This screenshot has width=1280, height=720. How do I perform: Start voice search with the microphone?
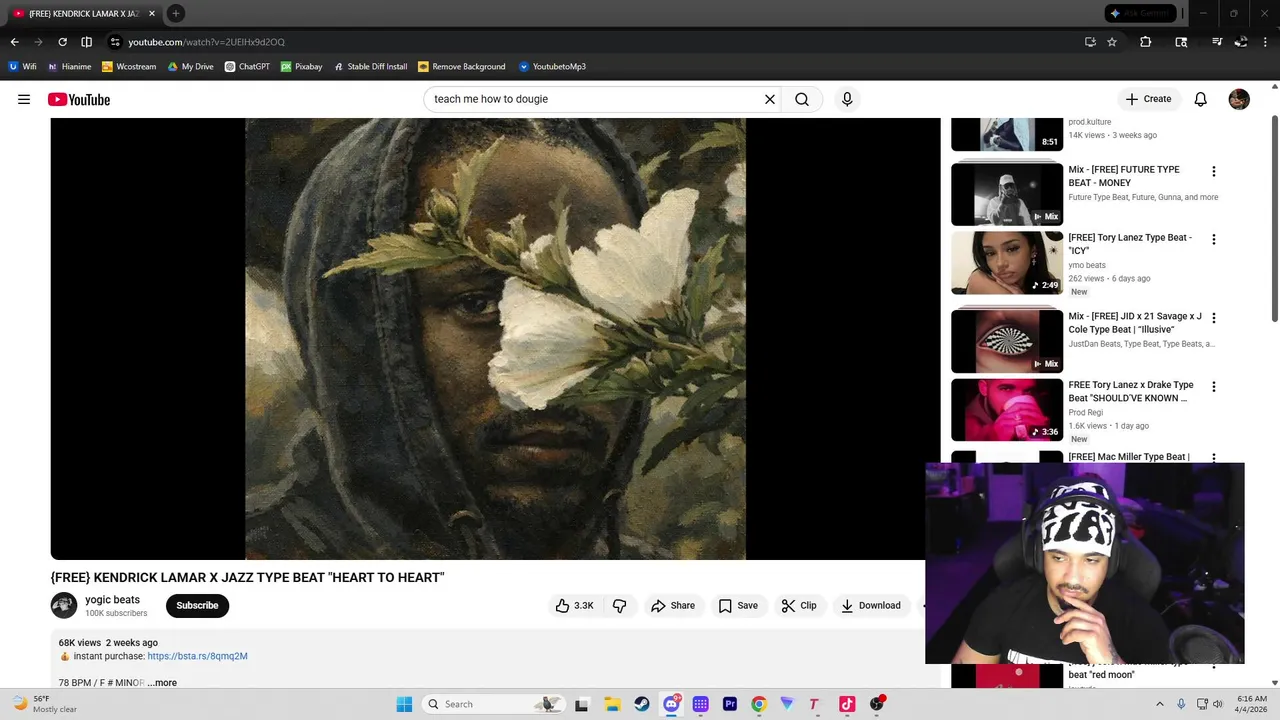(x=847, y=99)
